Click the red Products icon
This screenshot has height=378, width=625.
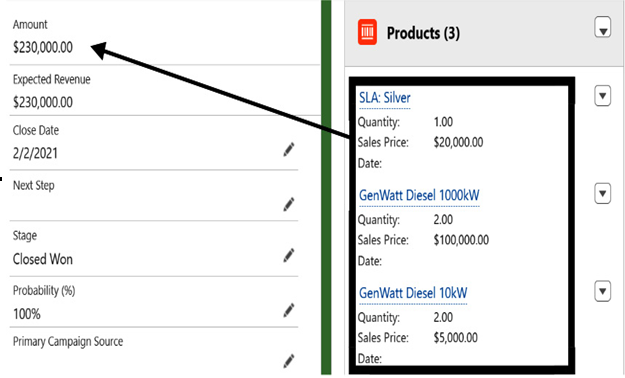tap(367, 32)
